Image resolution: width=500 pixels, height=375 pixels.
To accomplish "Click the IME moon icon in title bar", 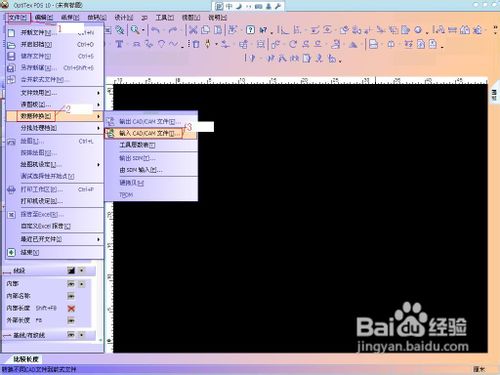I will click(x=239, y=6).
